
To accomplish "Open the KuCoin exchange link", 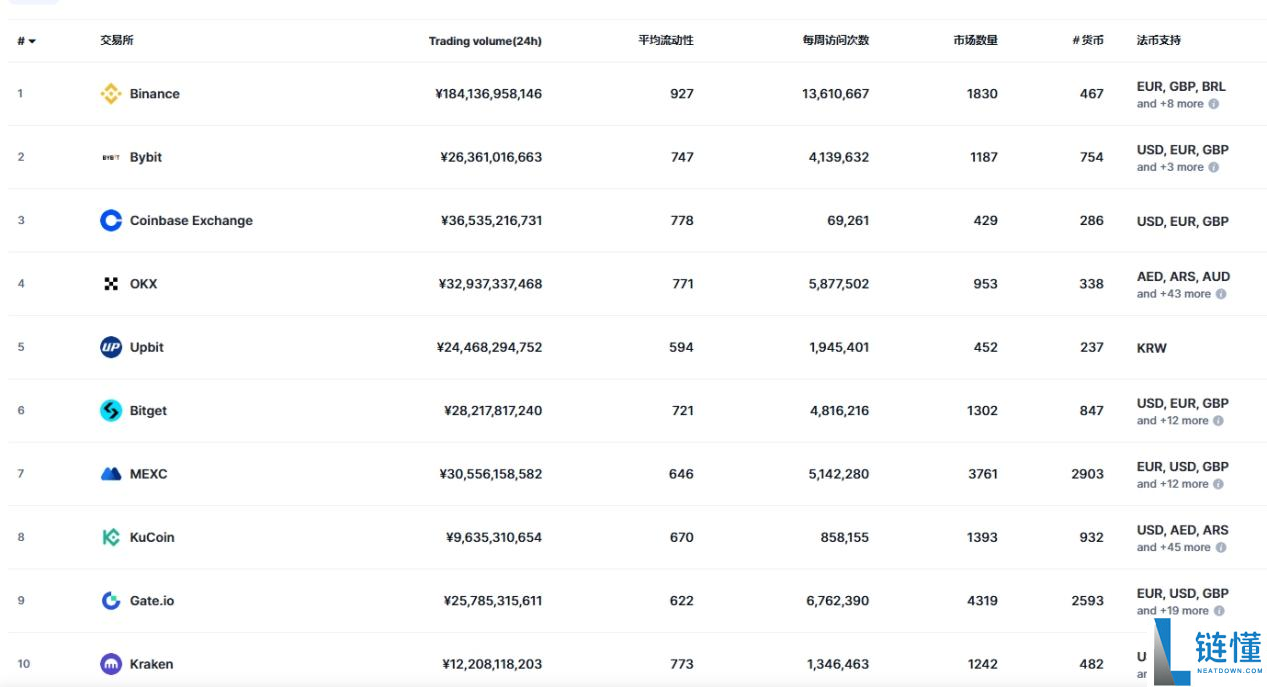I will point(152,537).
